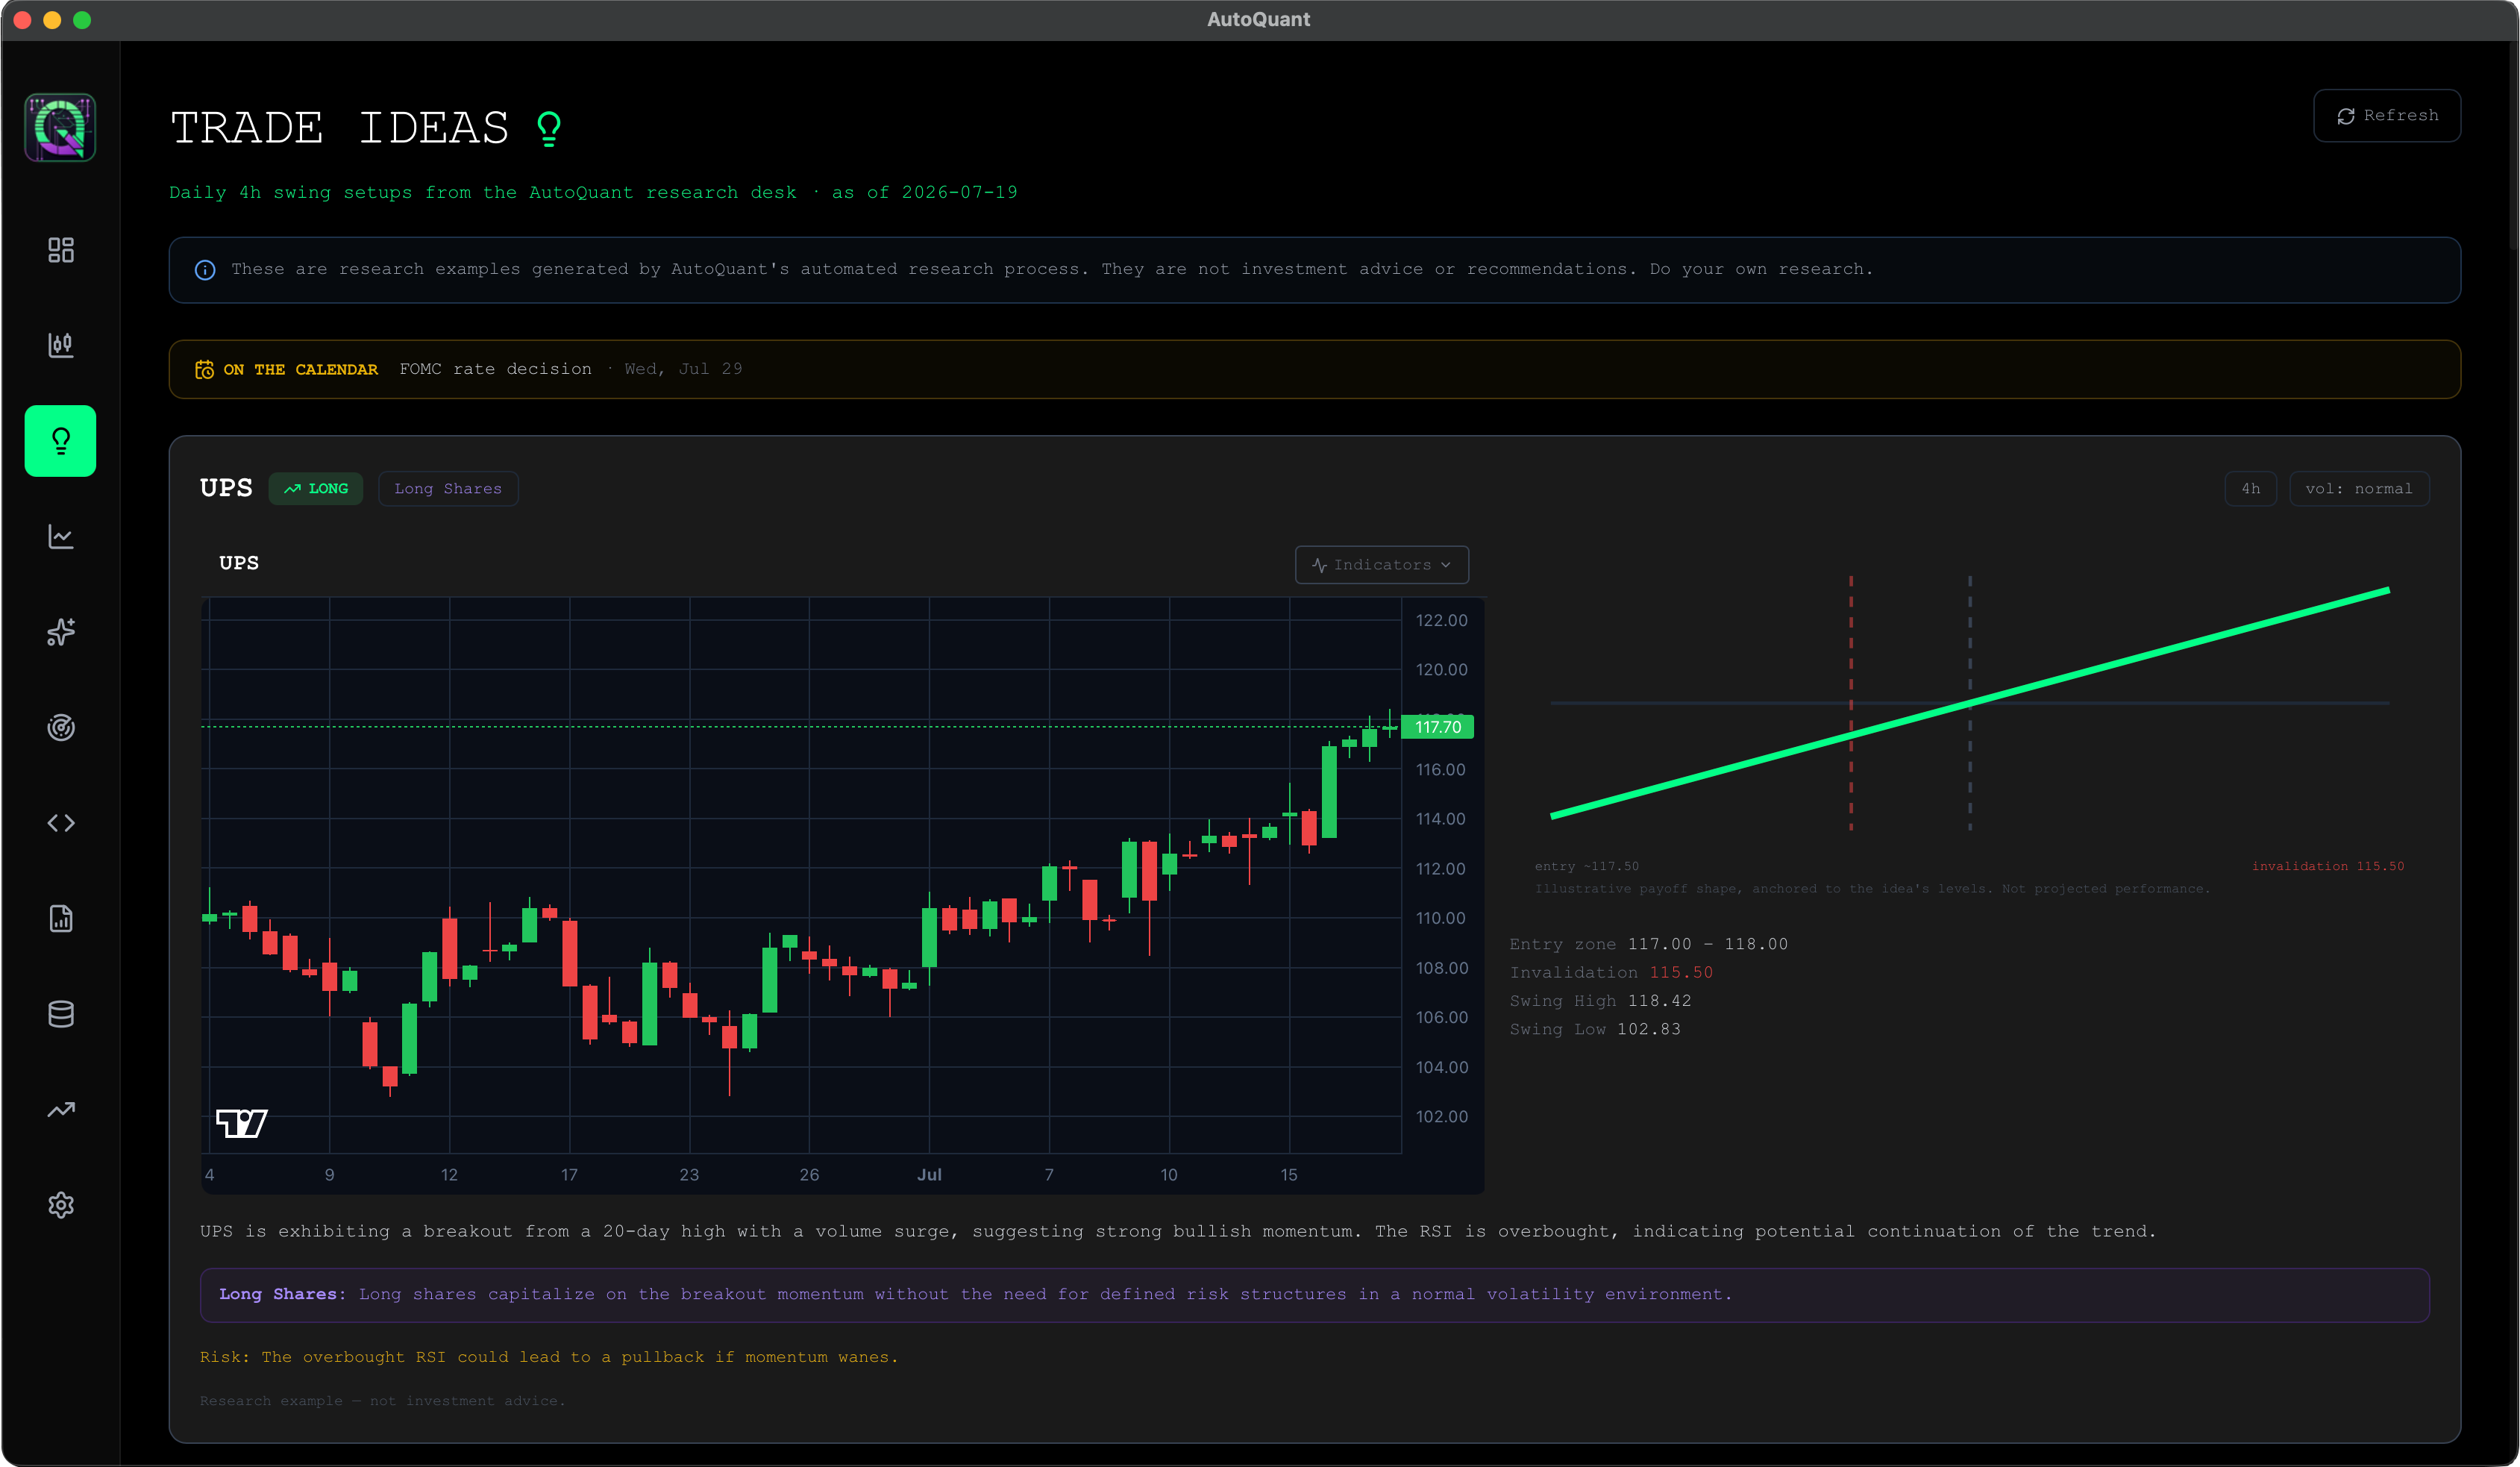Open the dashboard grid icon in sidebar
The width and height of the screenshot is (2520, 1467).
pos(61,250)
